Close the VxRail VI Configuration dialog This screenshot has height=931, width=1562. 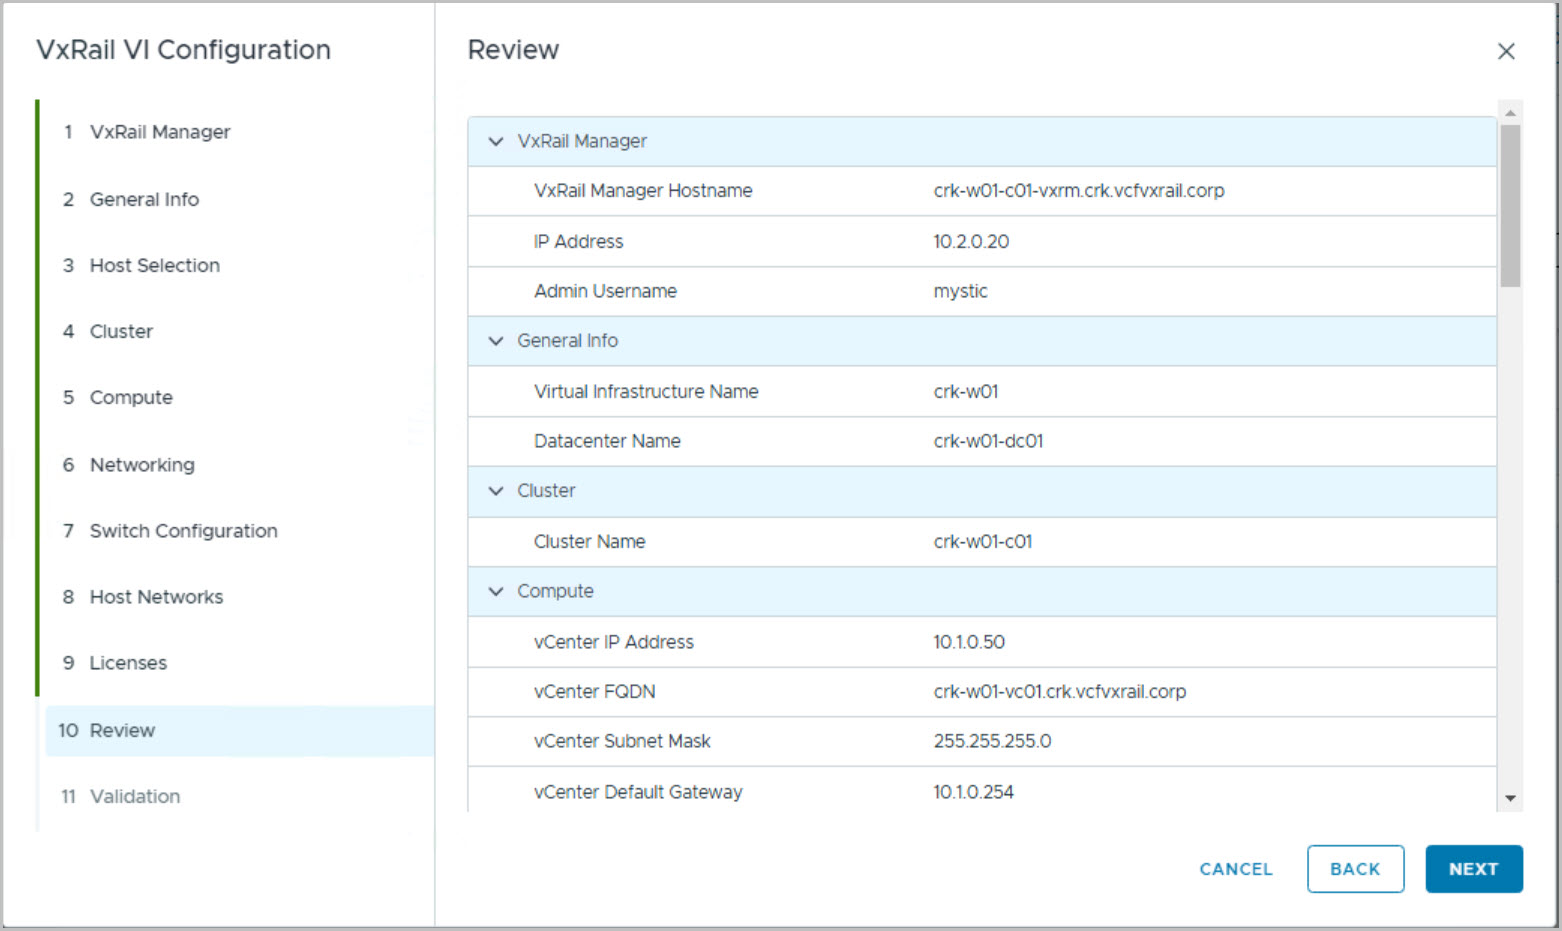coord(1506,51)
